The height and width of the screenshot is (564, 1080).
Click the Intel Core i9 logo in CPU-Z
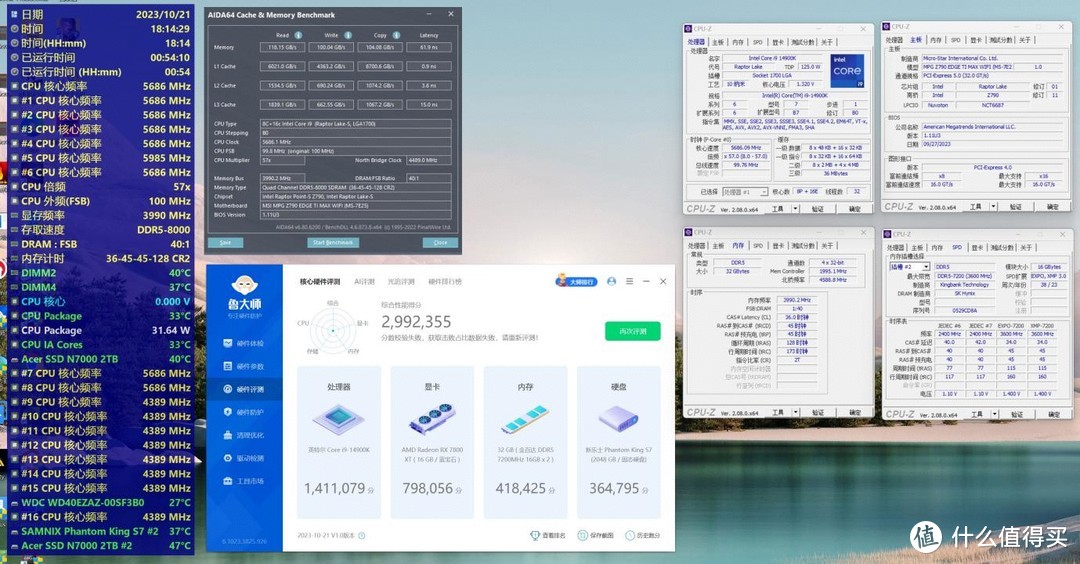pyautogui.click(x=847, y=71)
